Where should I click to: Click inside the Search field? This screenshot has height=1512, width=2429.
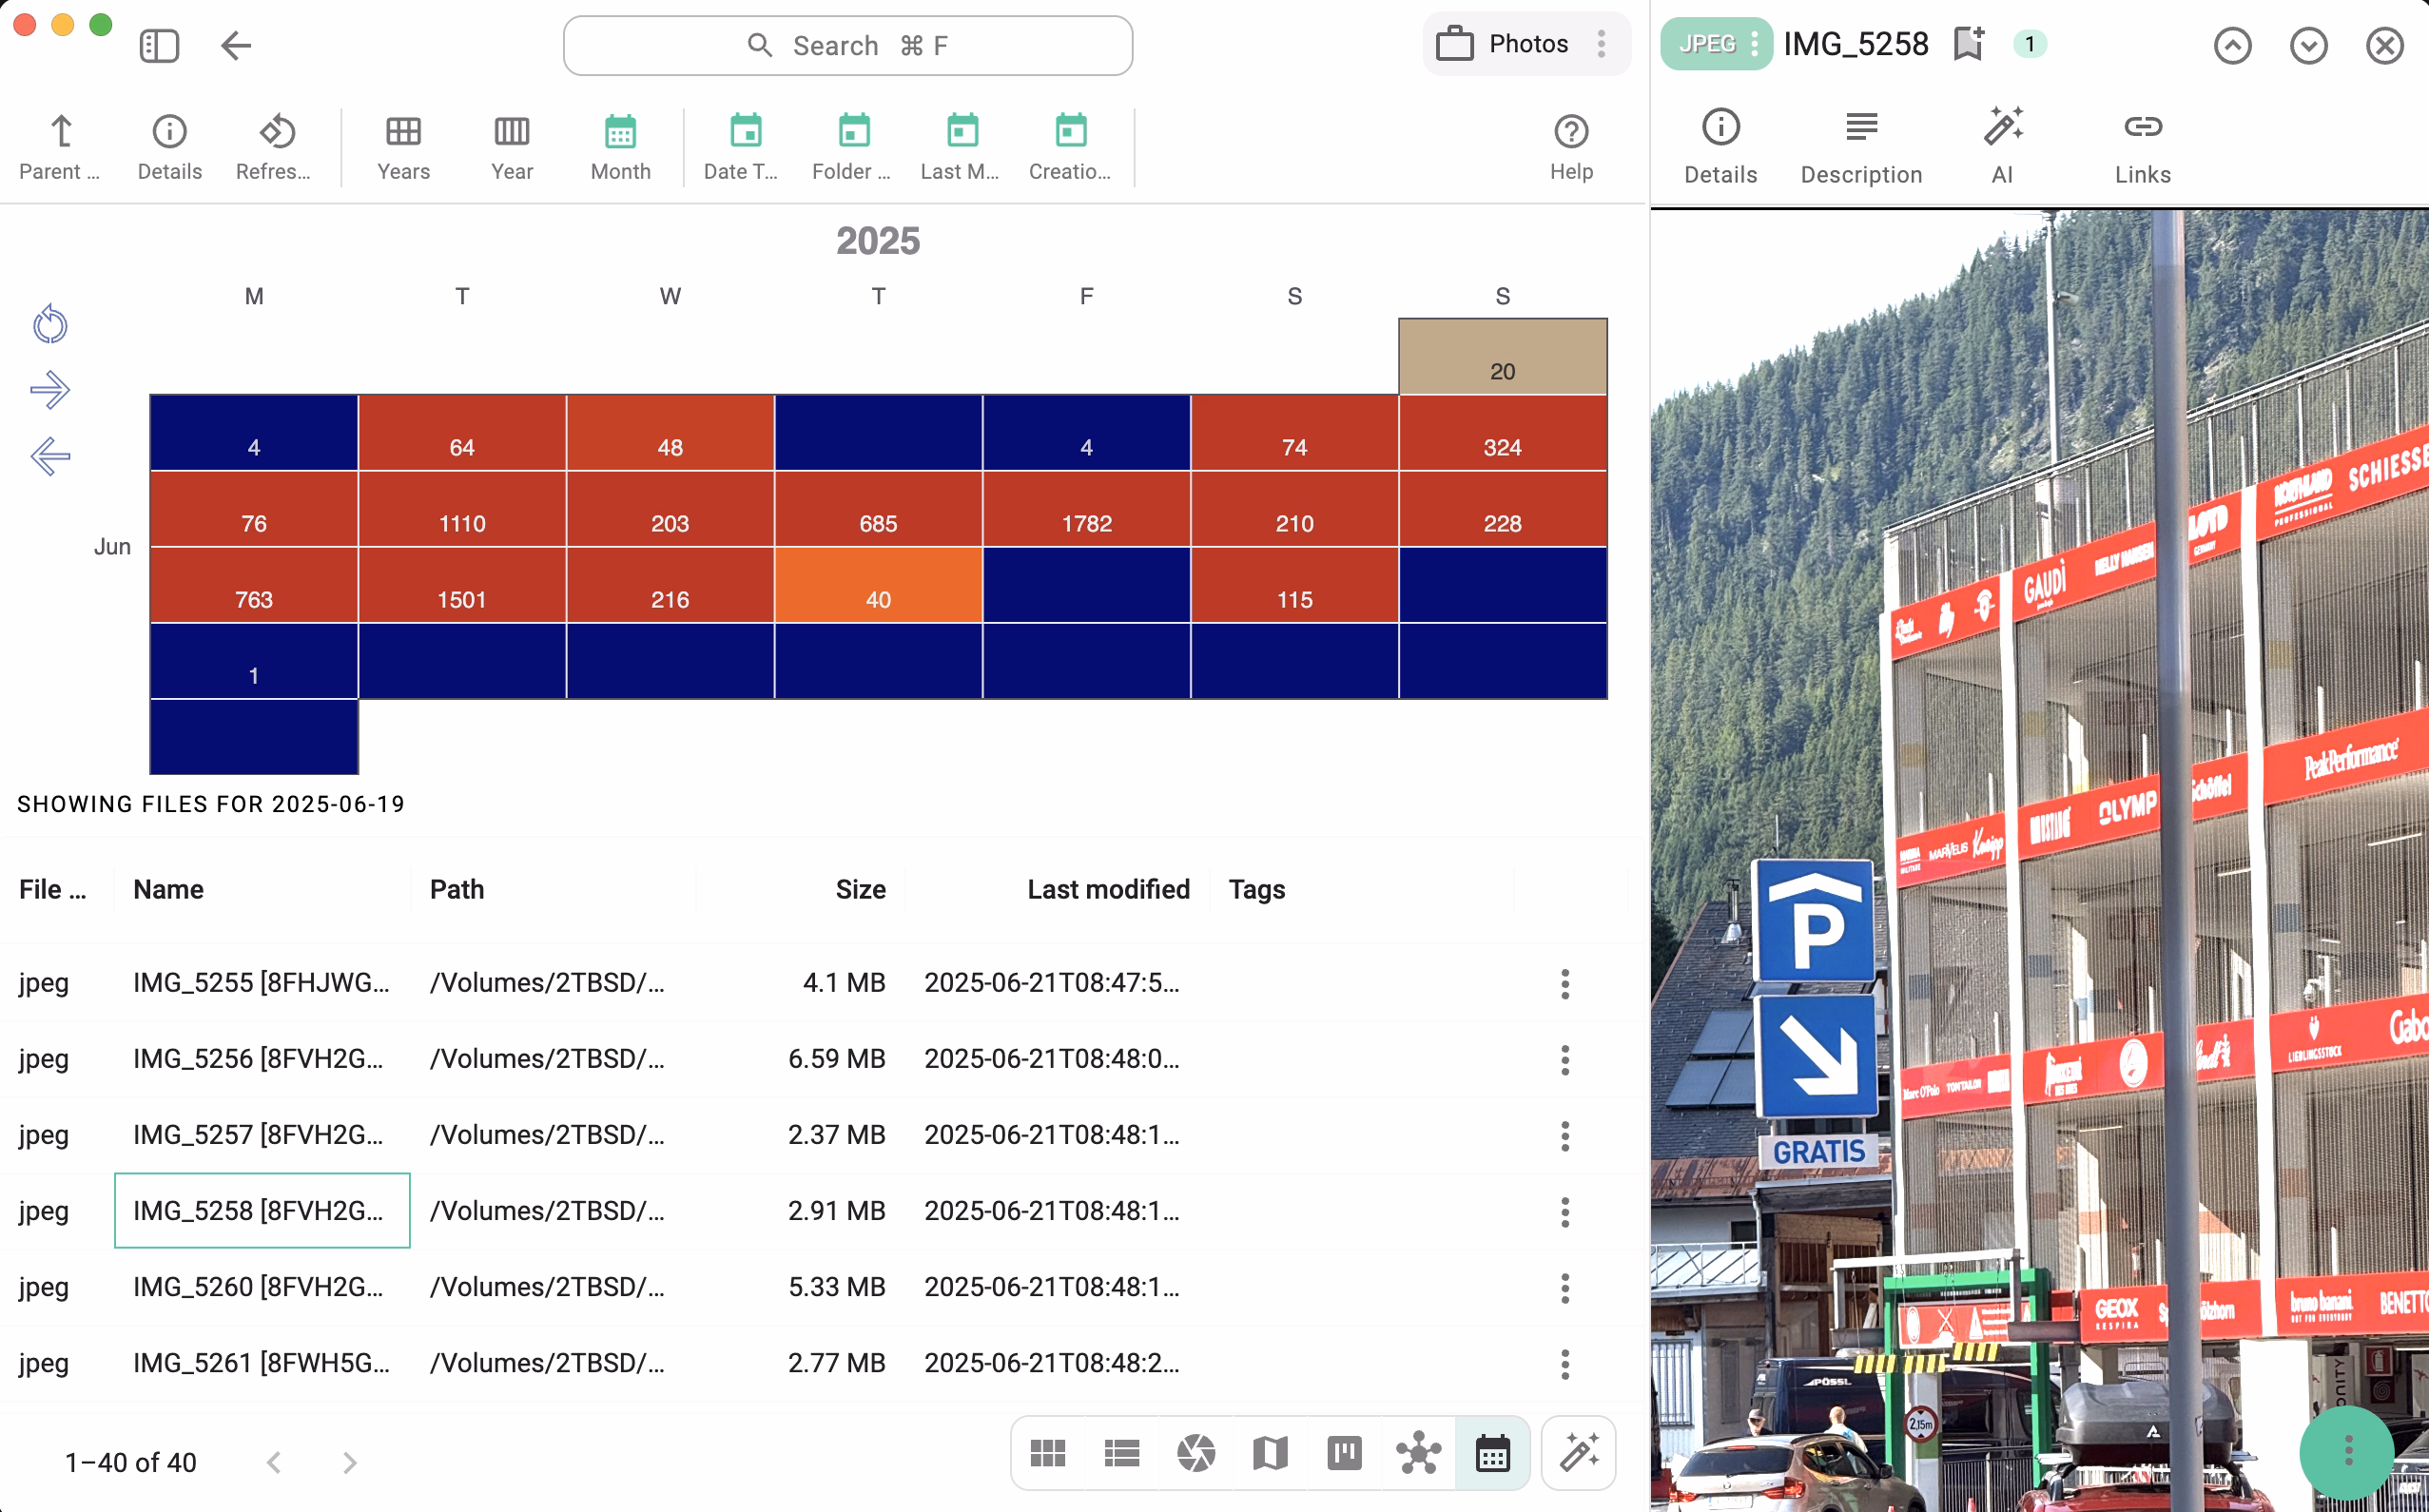847,45
